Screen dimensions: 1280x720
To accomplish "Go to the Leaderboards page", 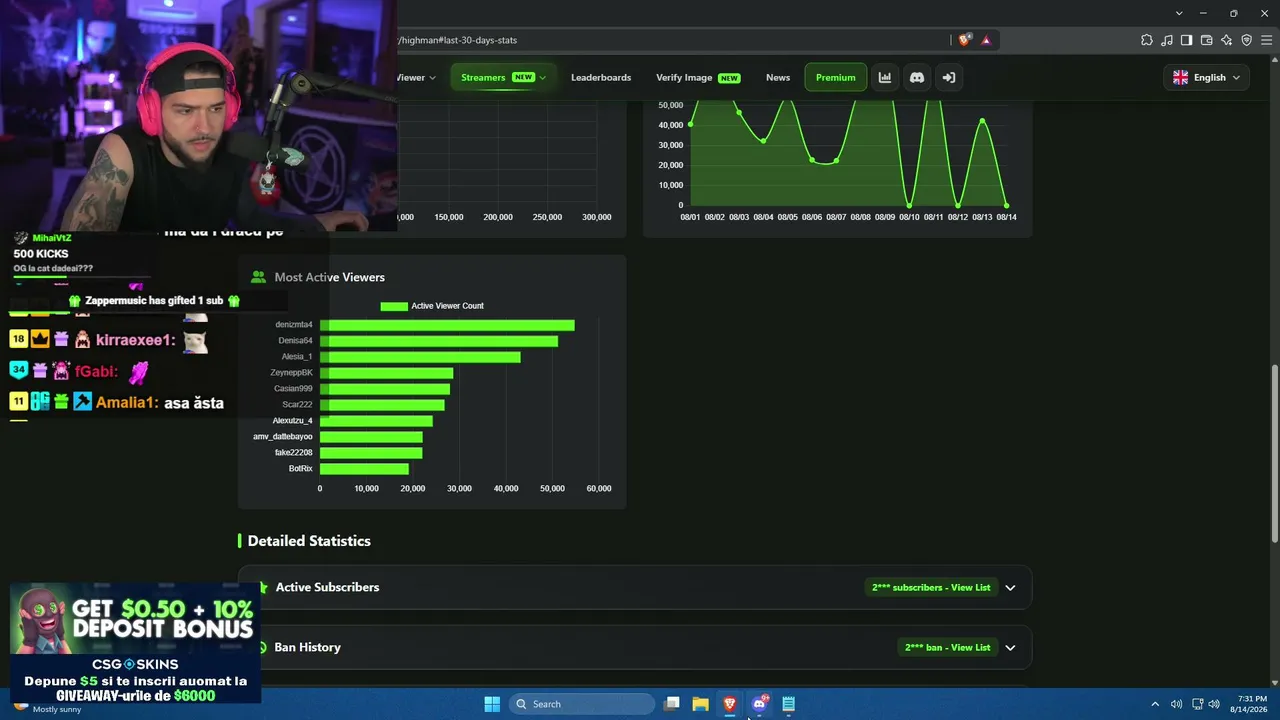I will pyautogui.click(x=601, y=77).
